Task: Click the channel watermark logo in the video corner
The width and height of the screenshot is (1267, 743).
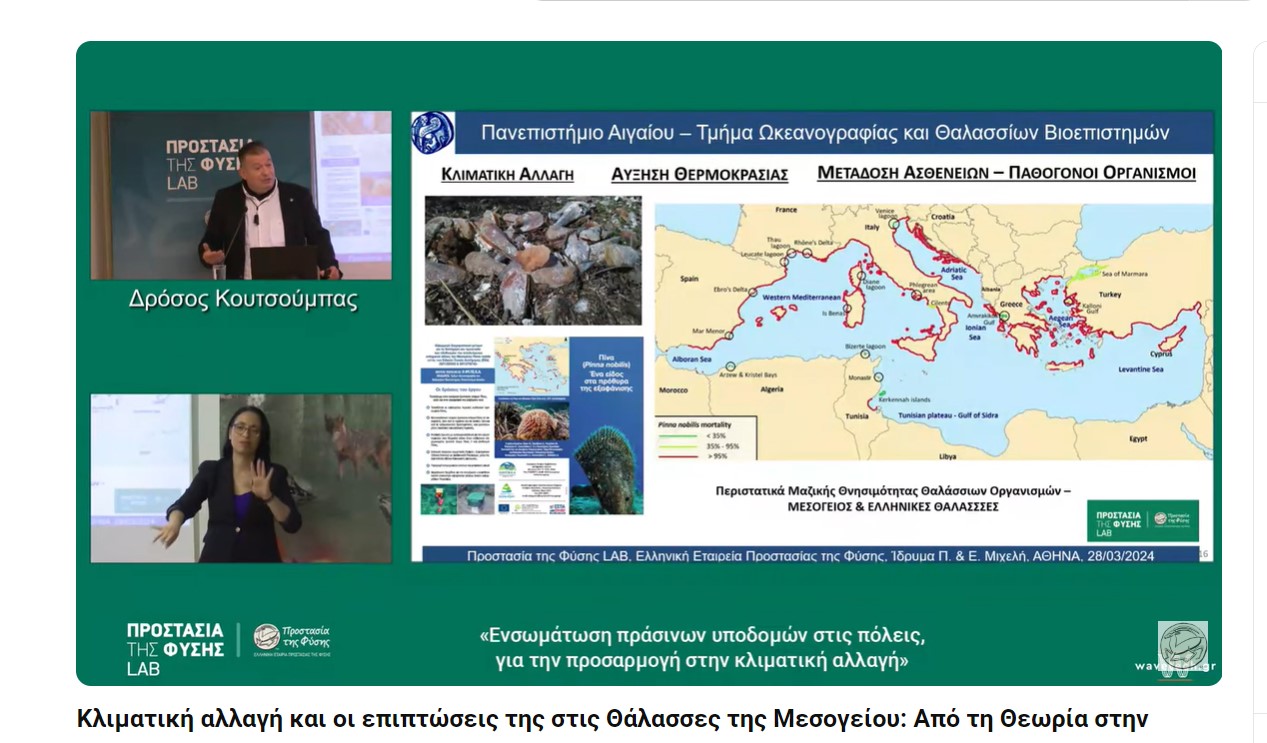Action: [x=1182, y=646]
